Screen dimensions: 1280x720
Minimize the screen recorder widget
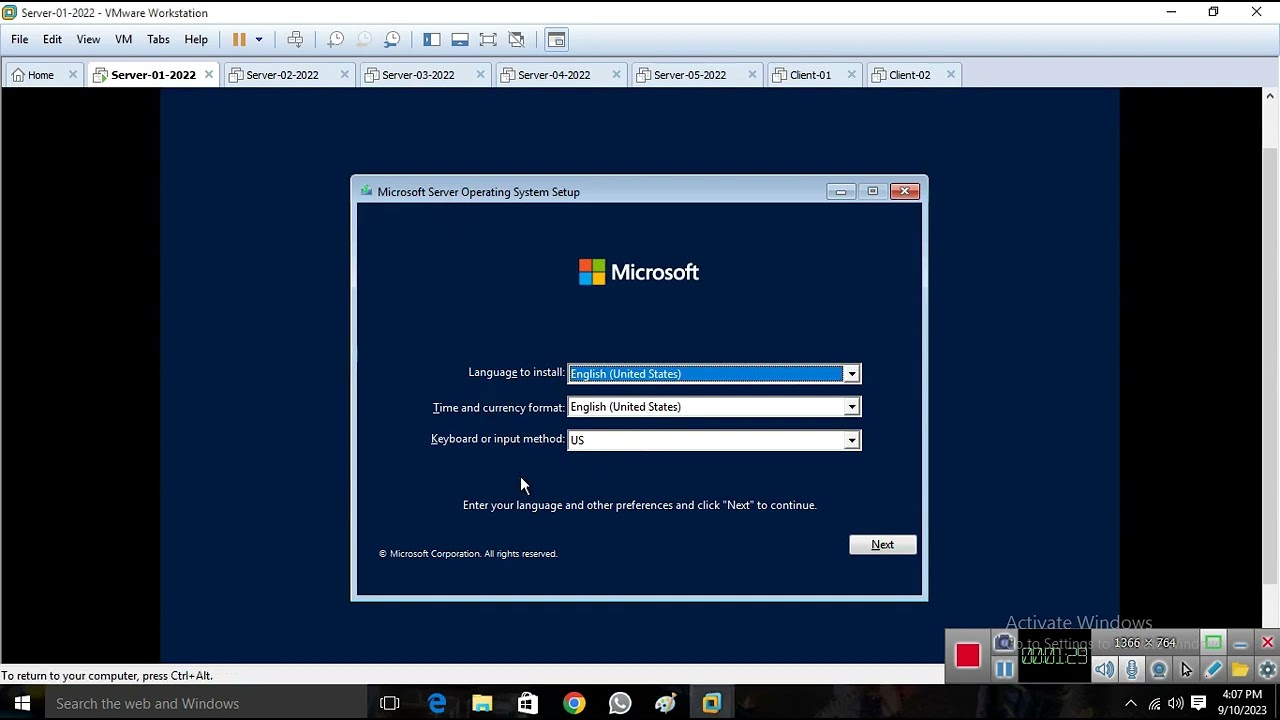pyautogui.click(x=1240, y=643)
